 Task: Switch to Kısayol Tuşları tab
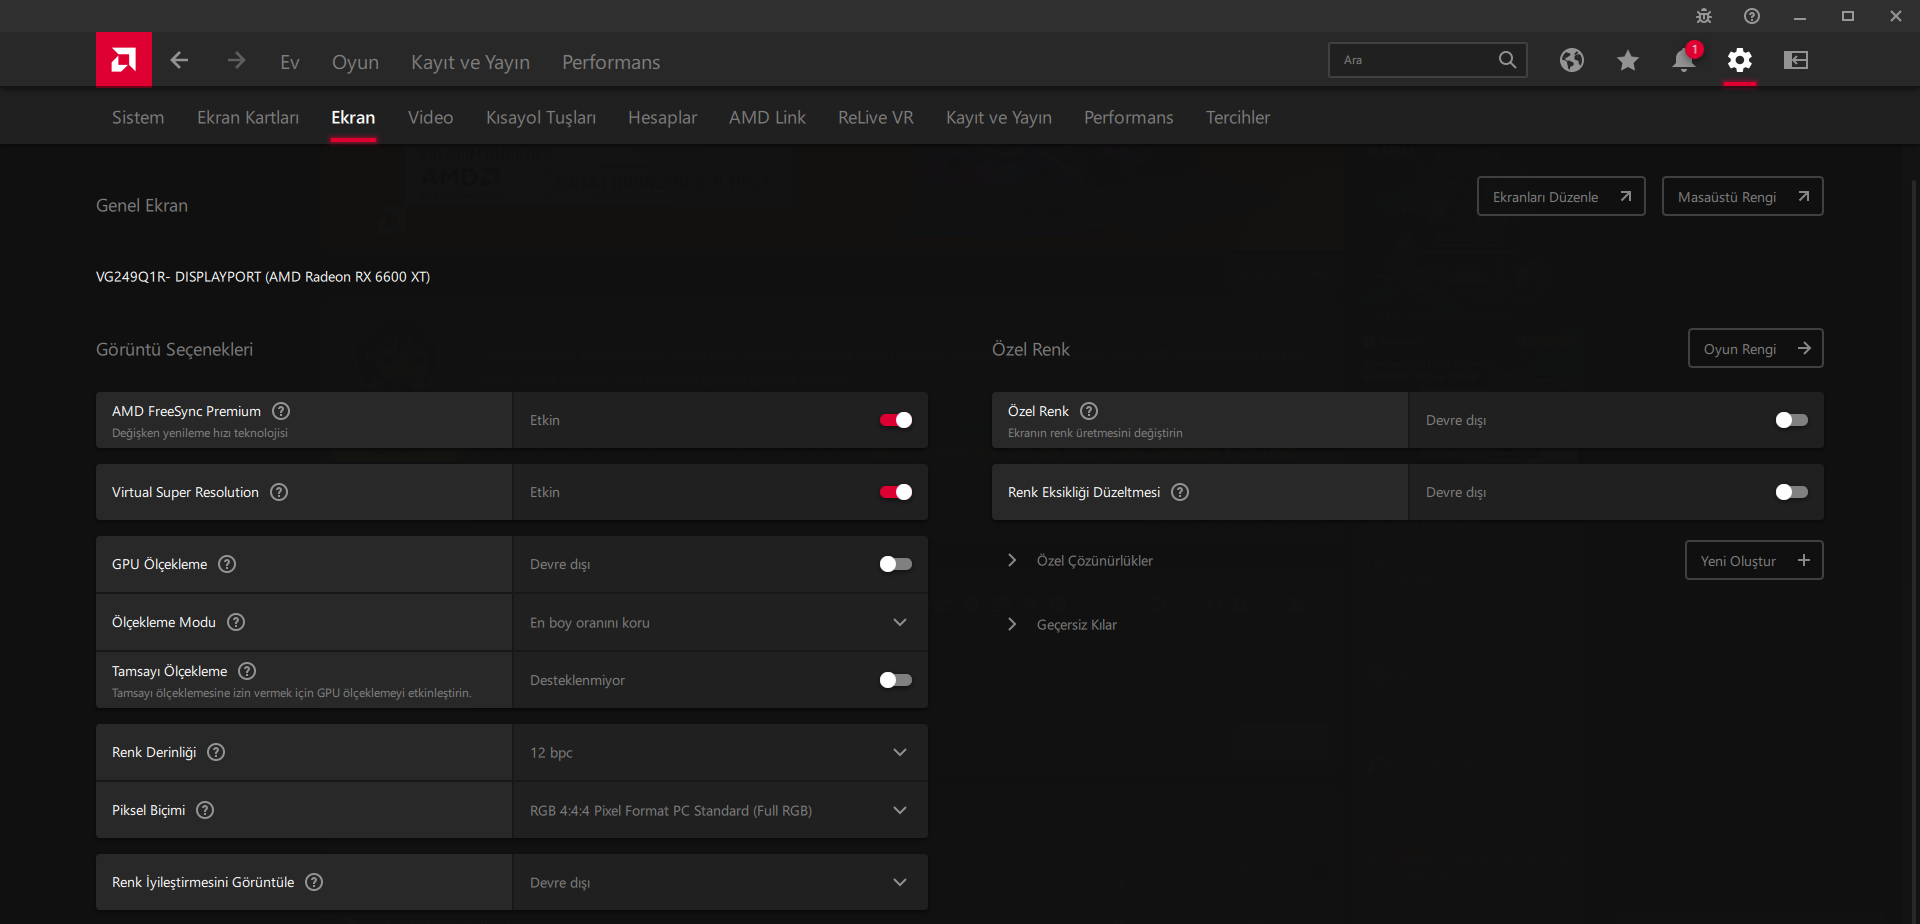[541, 117]
